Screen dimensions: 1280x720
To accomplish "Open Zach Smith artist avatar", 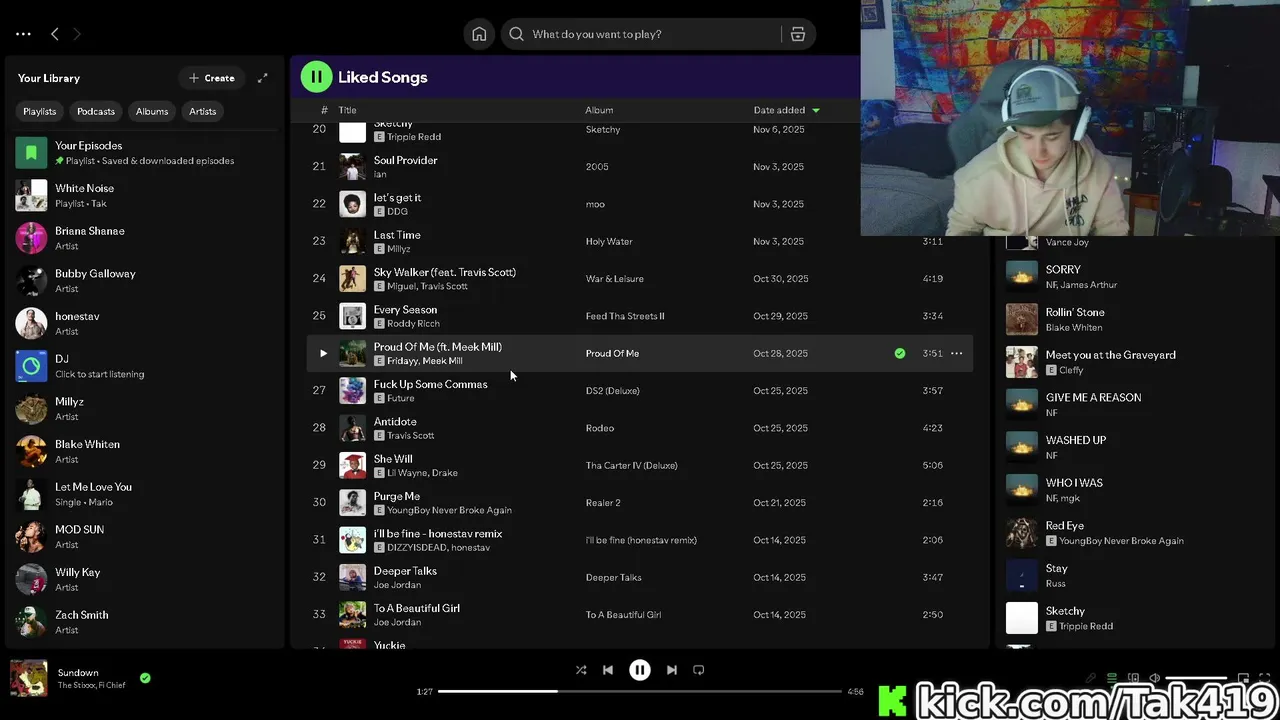I will click(x=31, y=622).
